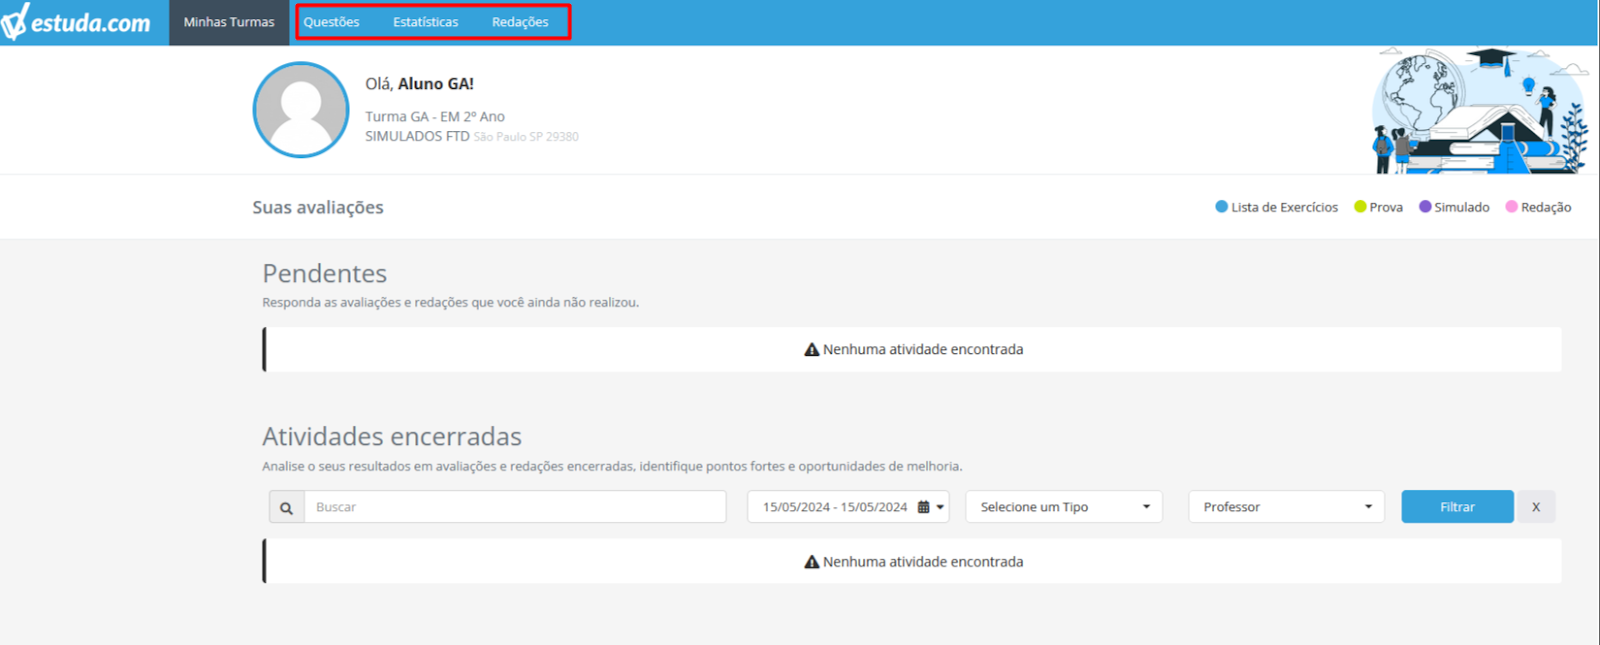Image resolution: width=1600 pixels, height=645 pixels.
Task: Open the Minhas Turmas tab
Action: tap(229, 22)
